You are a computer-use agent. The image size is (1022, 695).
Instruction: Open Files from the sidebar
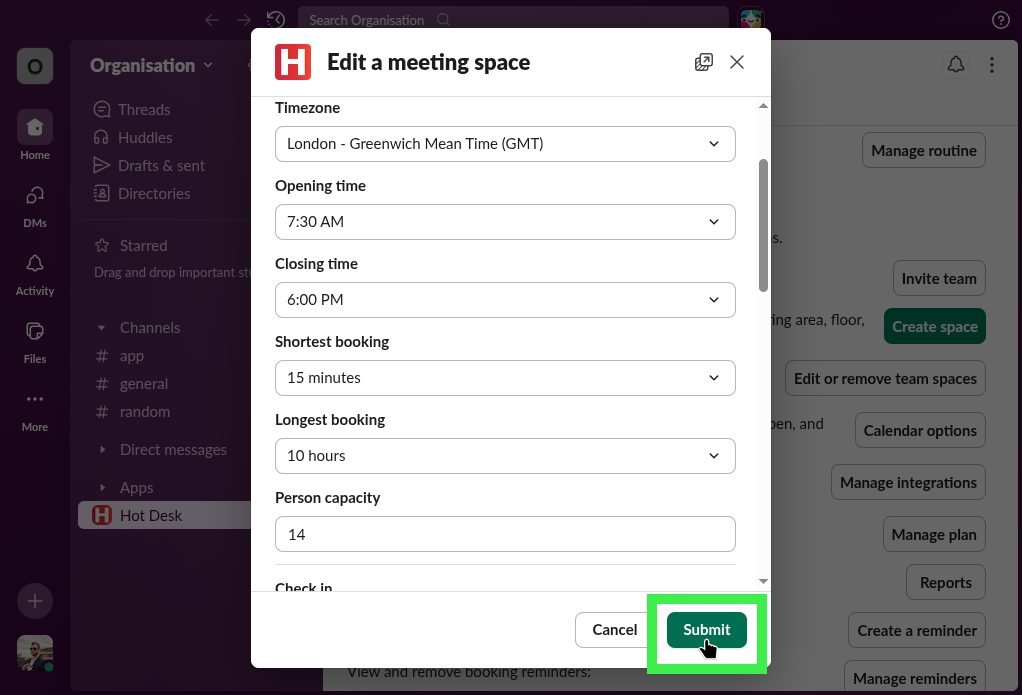tap(34, 340)
